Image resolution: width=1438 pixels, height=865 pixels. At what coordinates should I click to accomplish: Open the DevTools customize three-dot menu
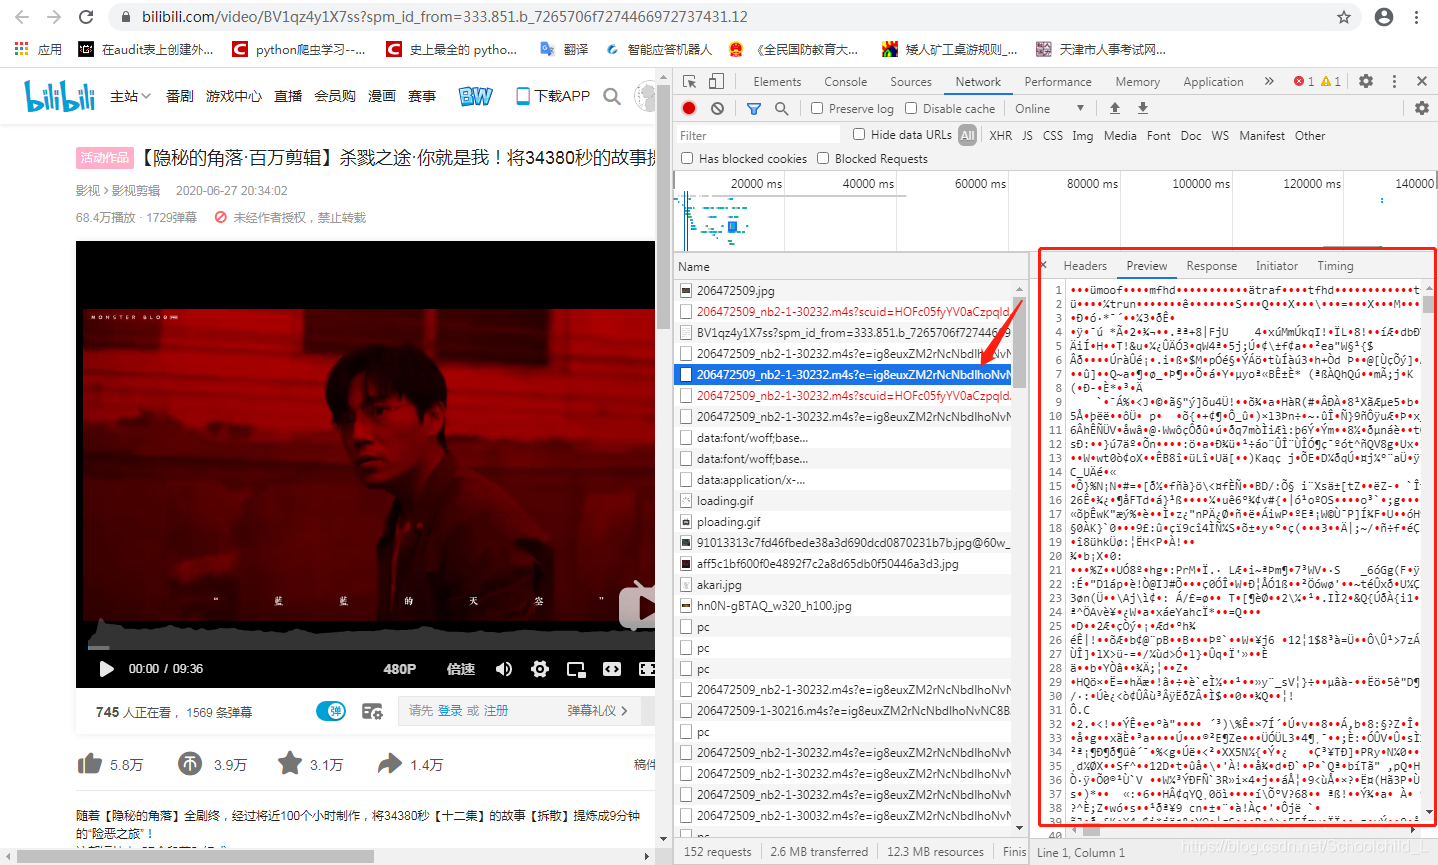pyautogui.click(x=1394, y=81)
